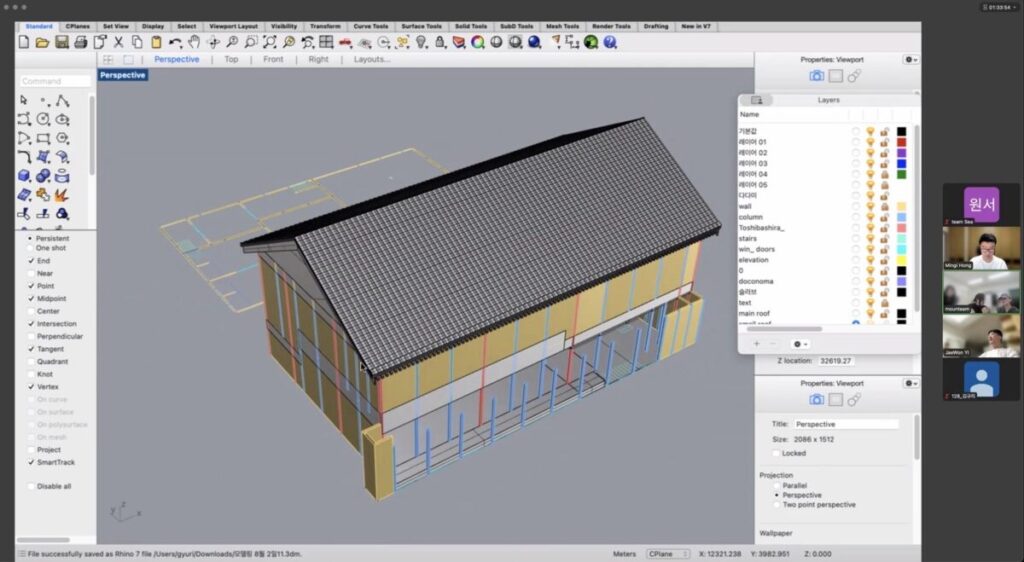This screenshot has width=1024, height=562.
Task: Open the camera viewport properties icon
Action: click(816, 76)
